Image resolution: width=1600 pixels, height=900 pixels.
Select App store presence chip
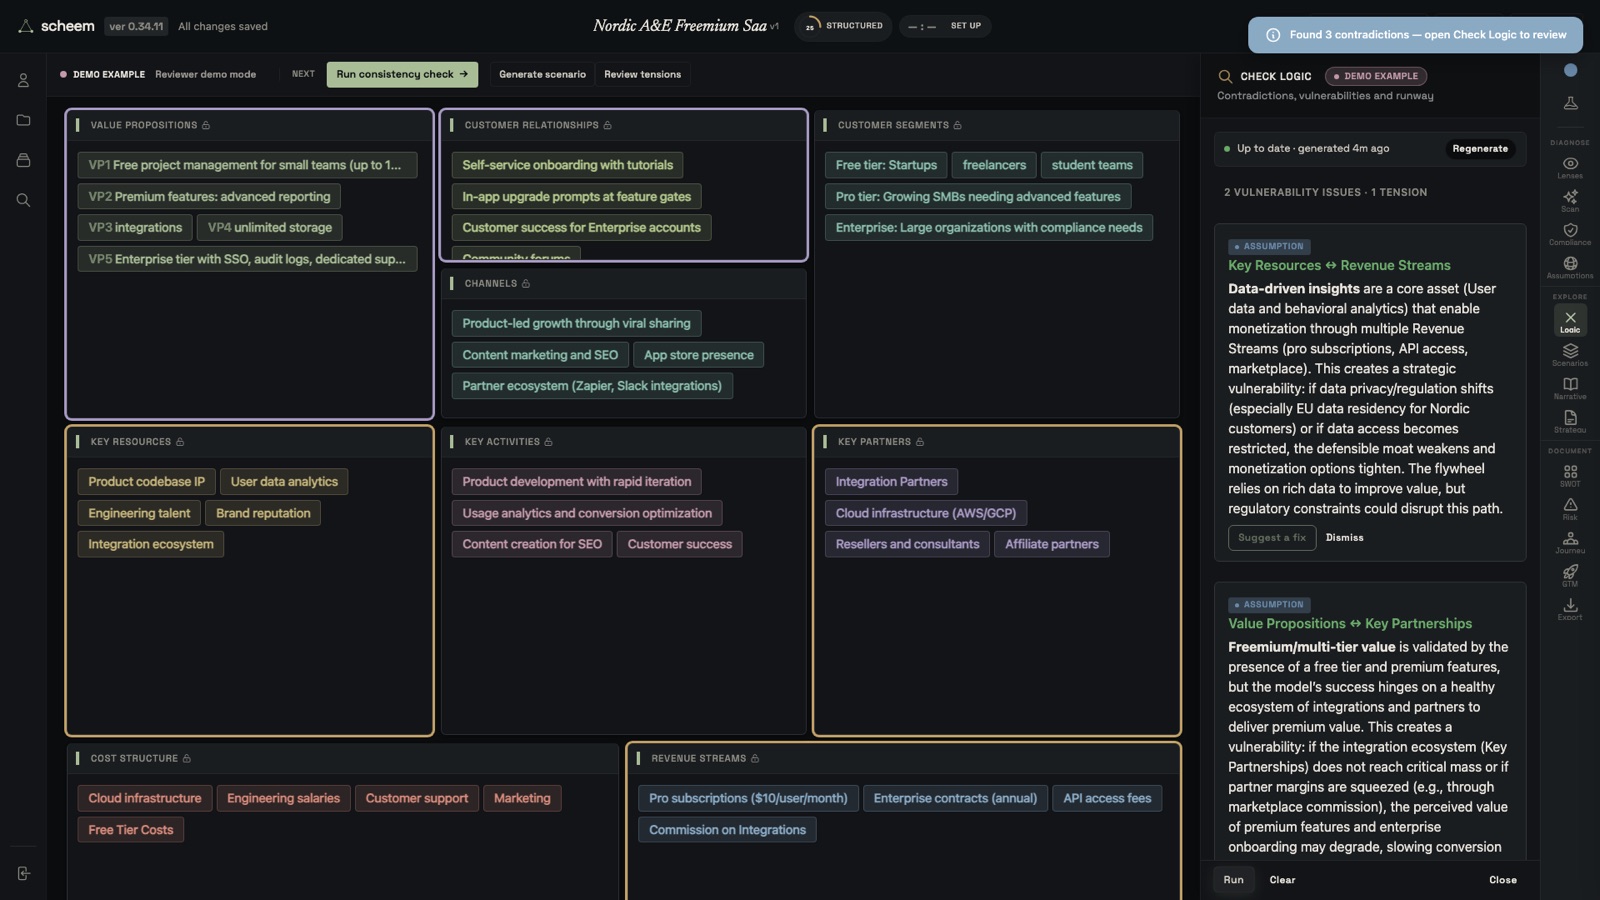pyautogui.click(x=698, y=355)
